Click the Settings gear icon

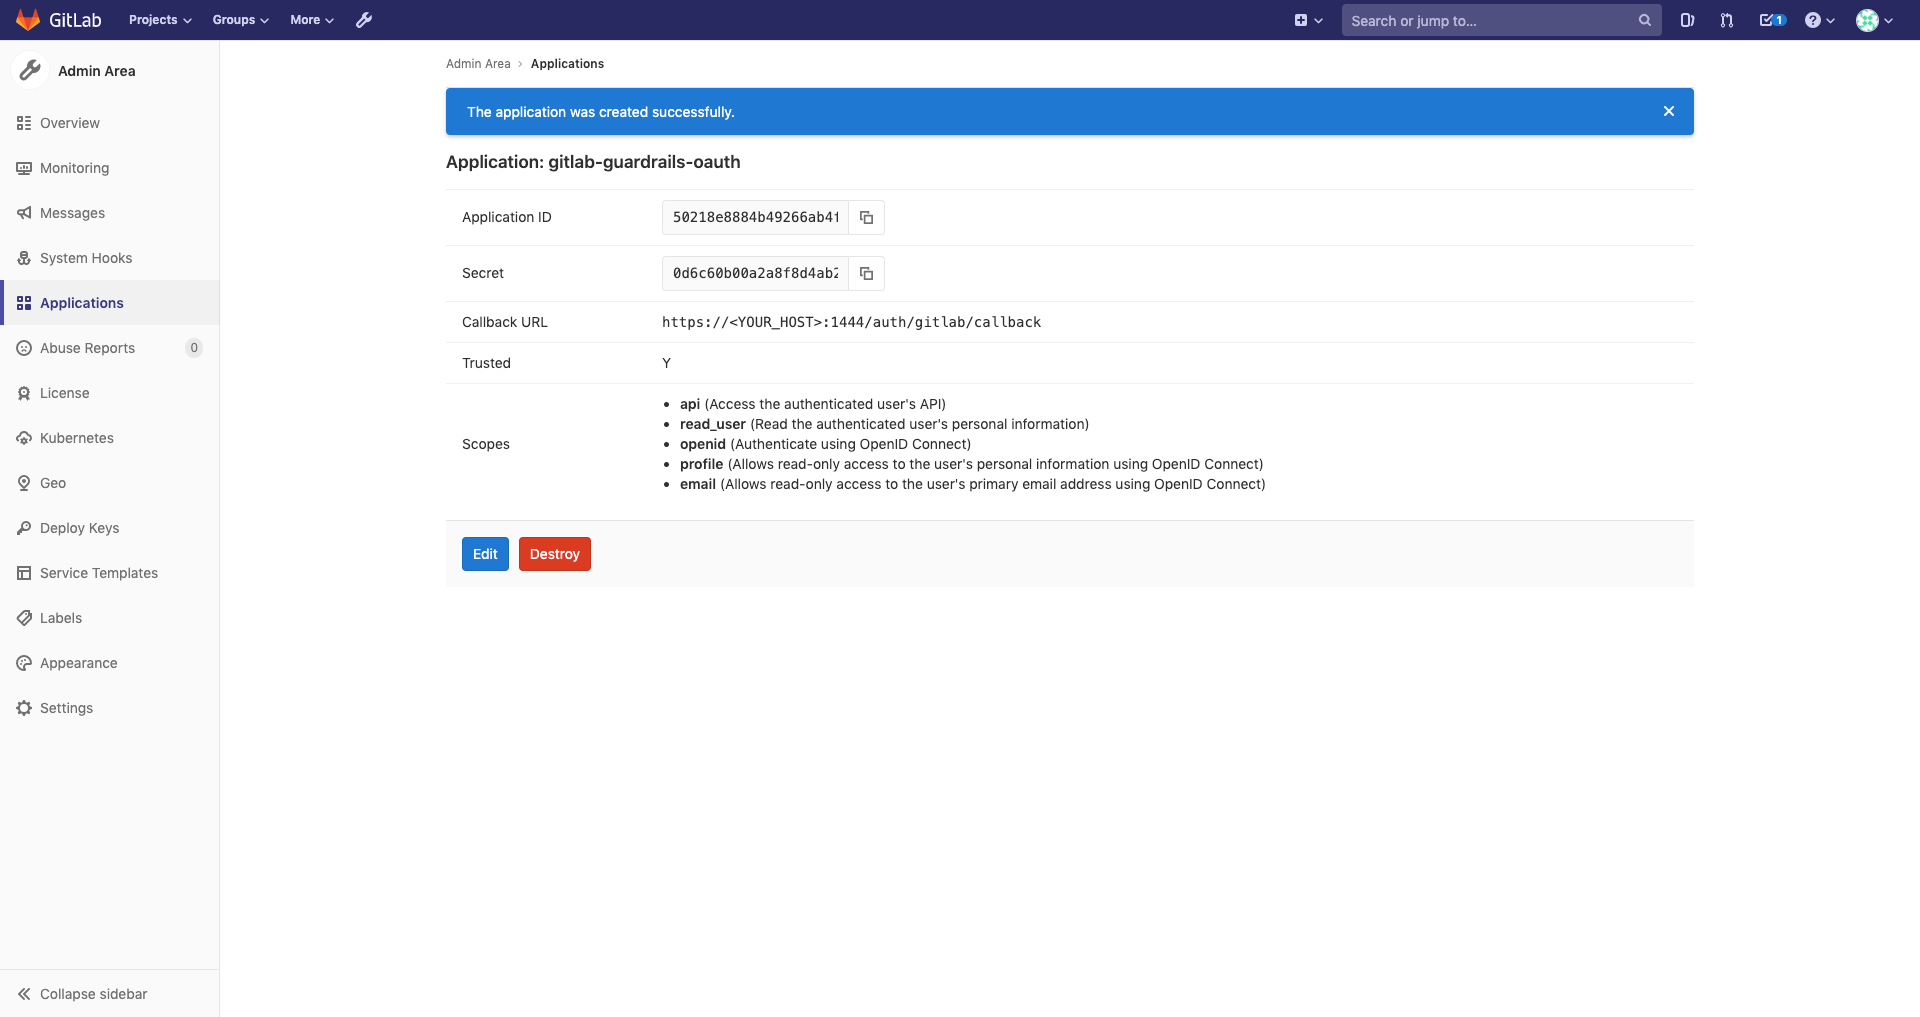point(24,708)
